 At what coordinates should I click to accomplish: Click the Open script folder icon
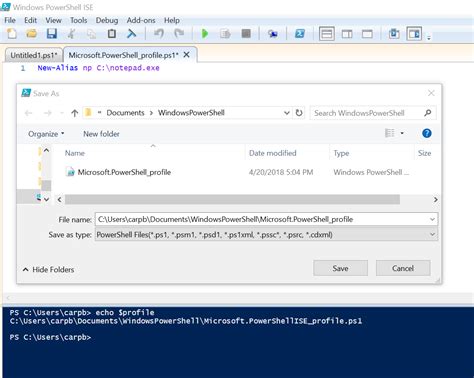32,34
